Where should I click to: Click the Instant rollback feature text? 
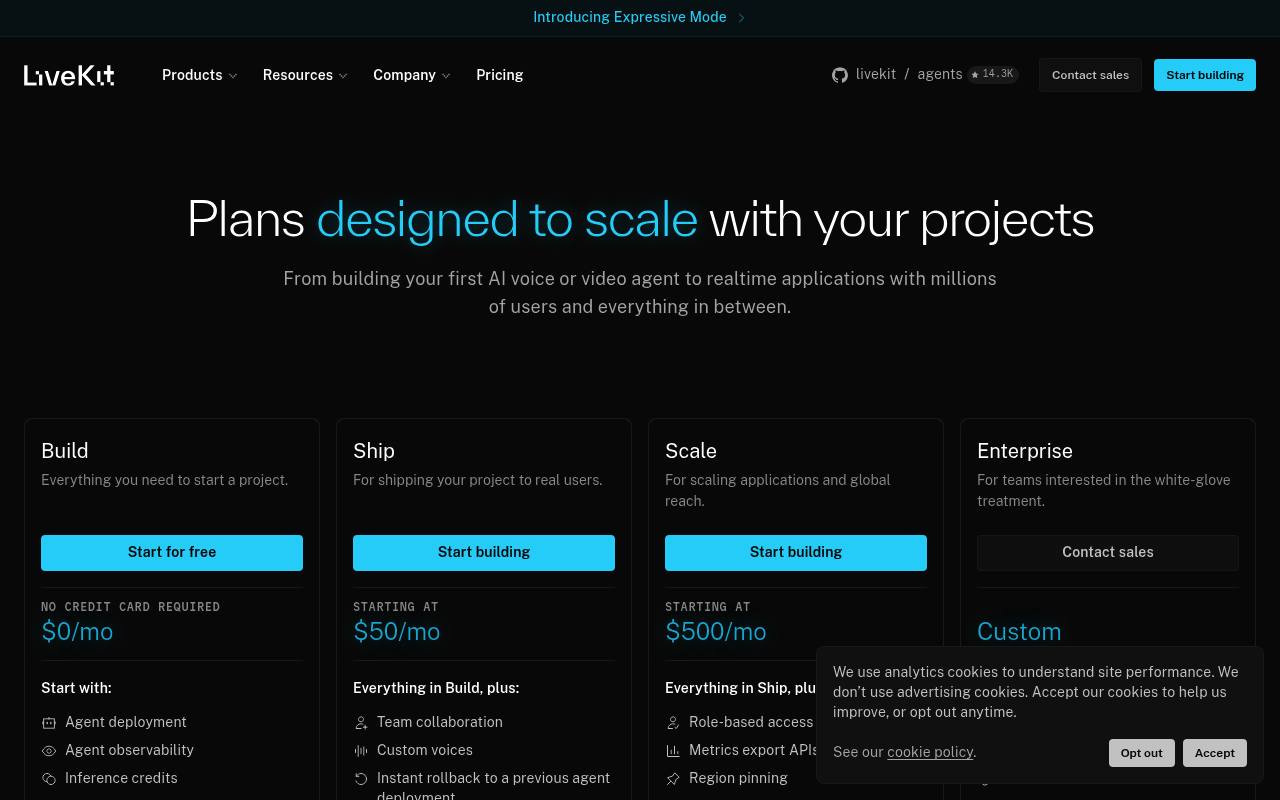click(x=493, y=786)
